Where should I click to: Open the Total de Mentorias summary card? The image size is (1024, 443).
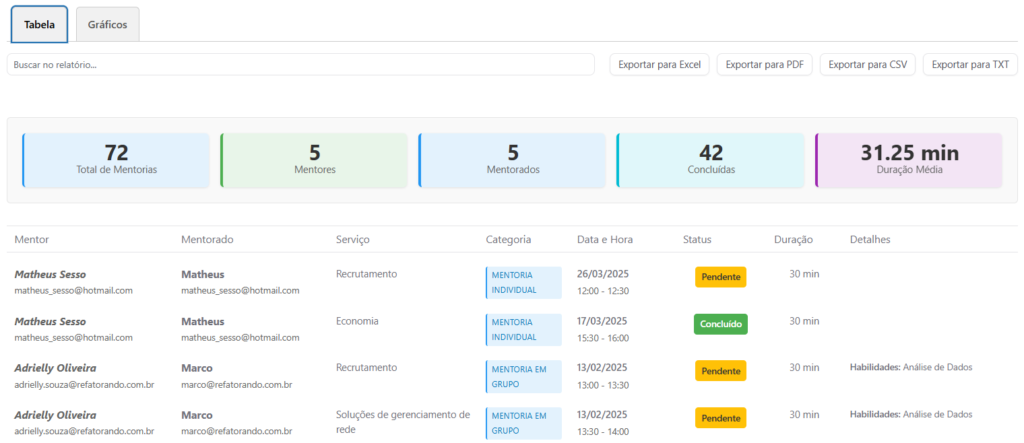coord(116,160)
